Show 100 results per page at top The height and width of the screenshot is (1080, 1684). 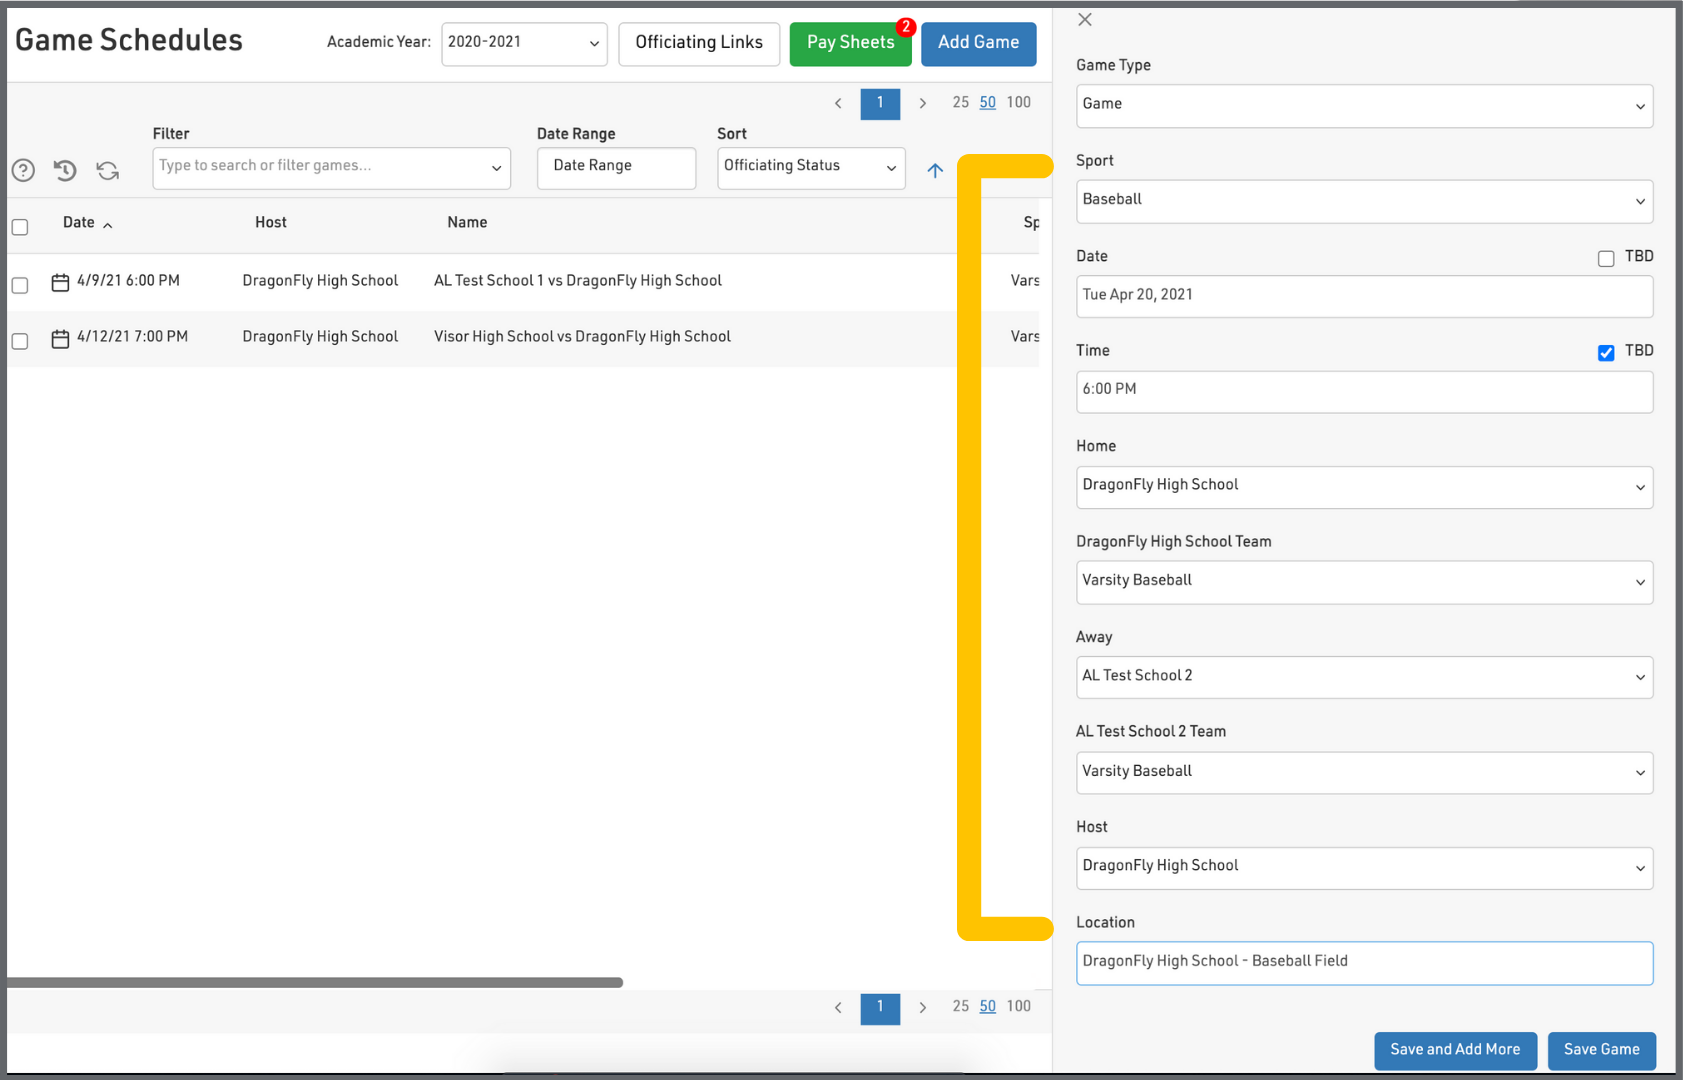[x=1018, y=102]
